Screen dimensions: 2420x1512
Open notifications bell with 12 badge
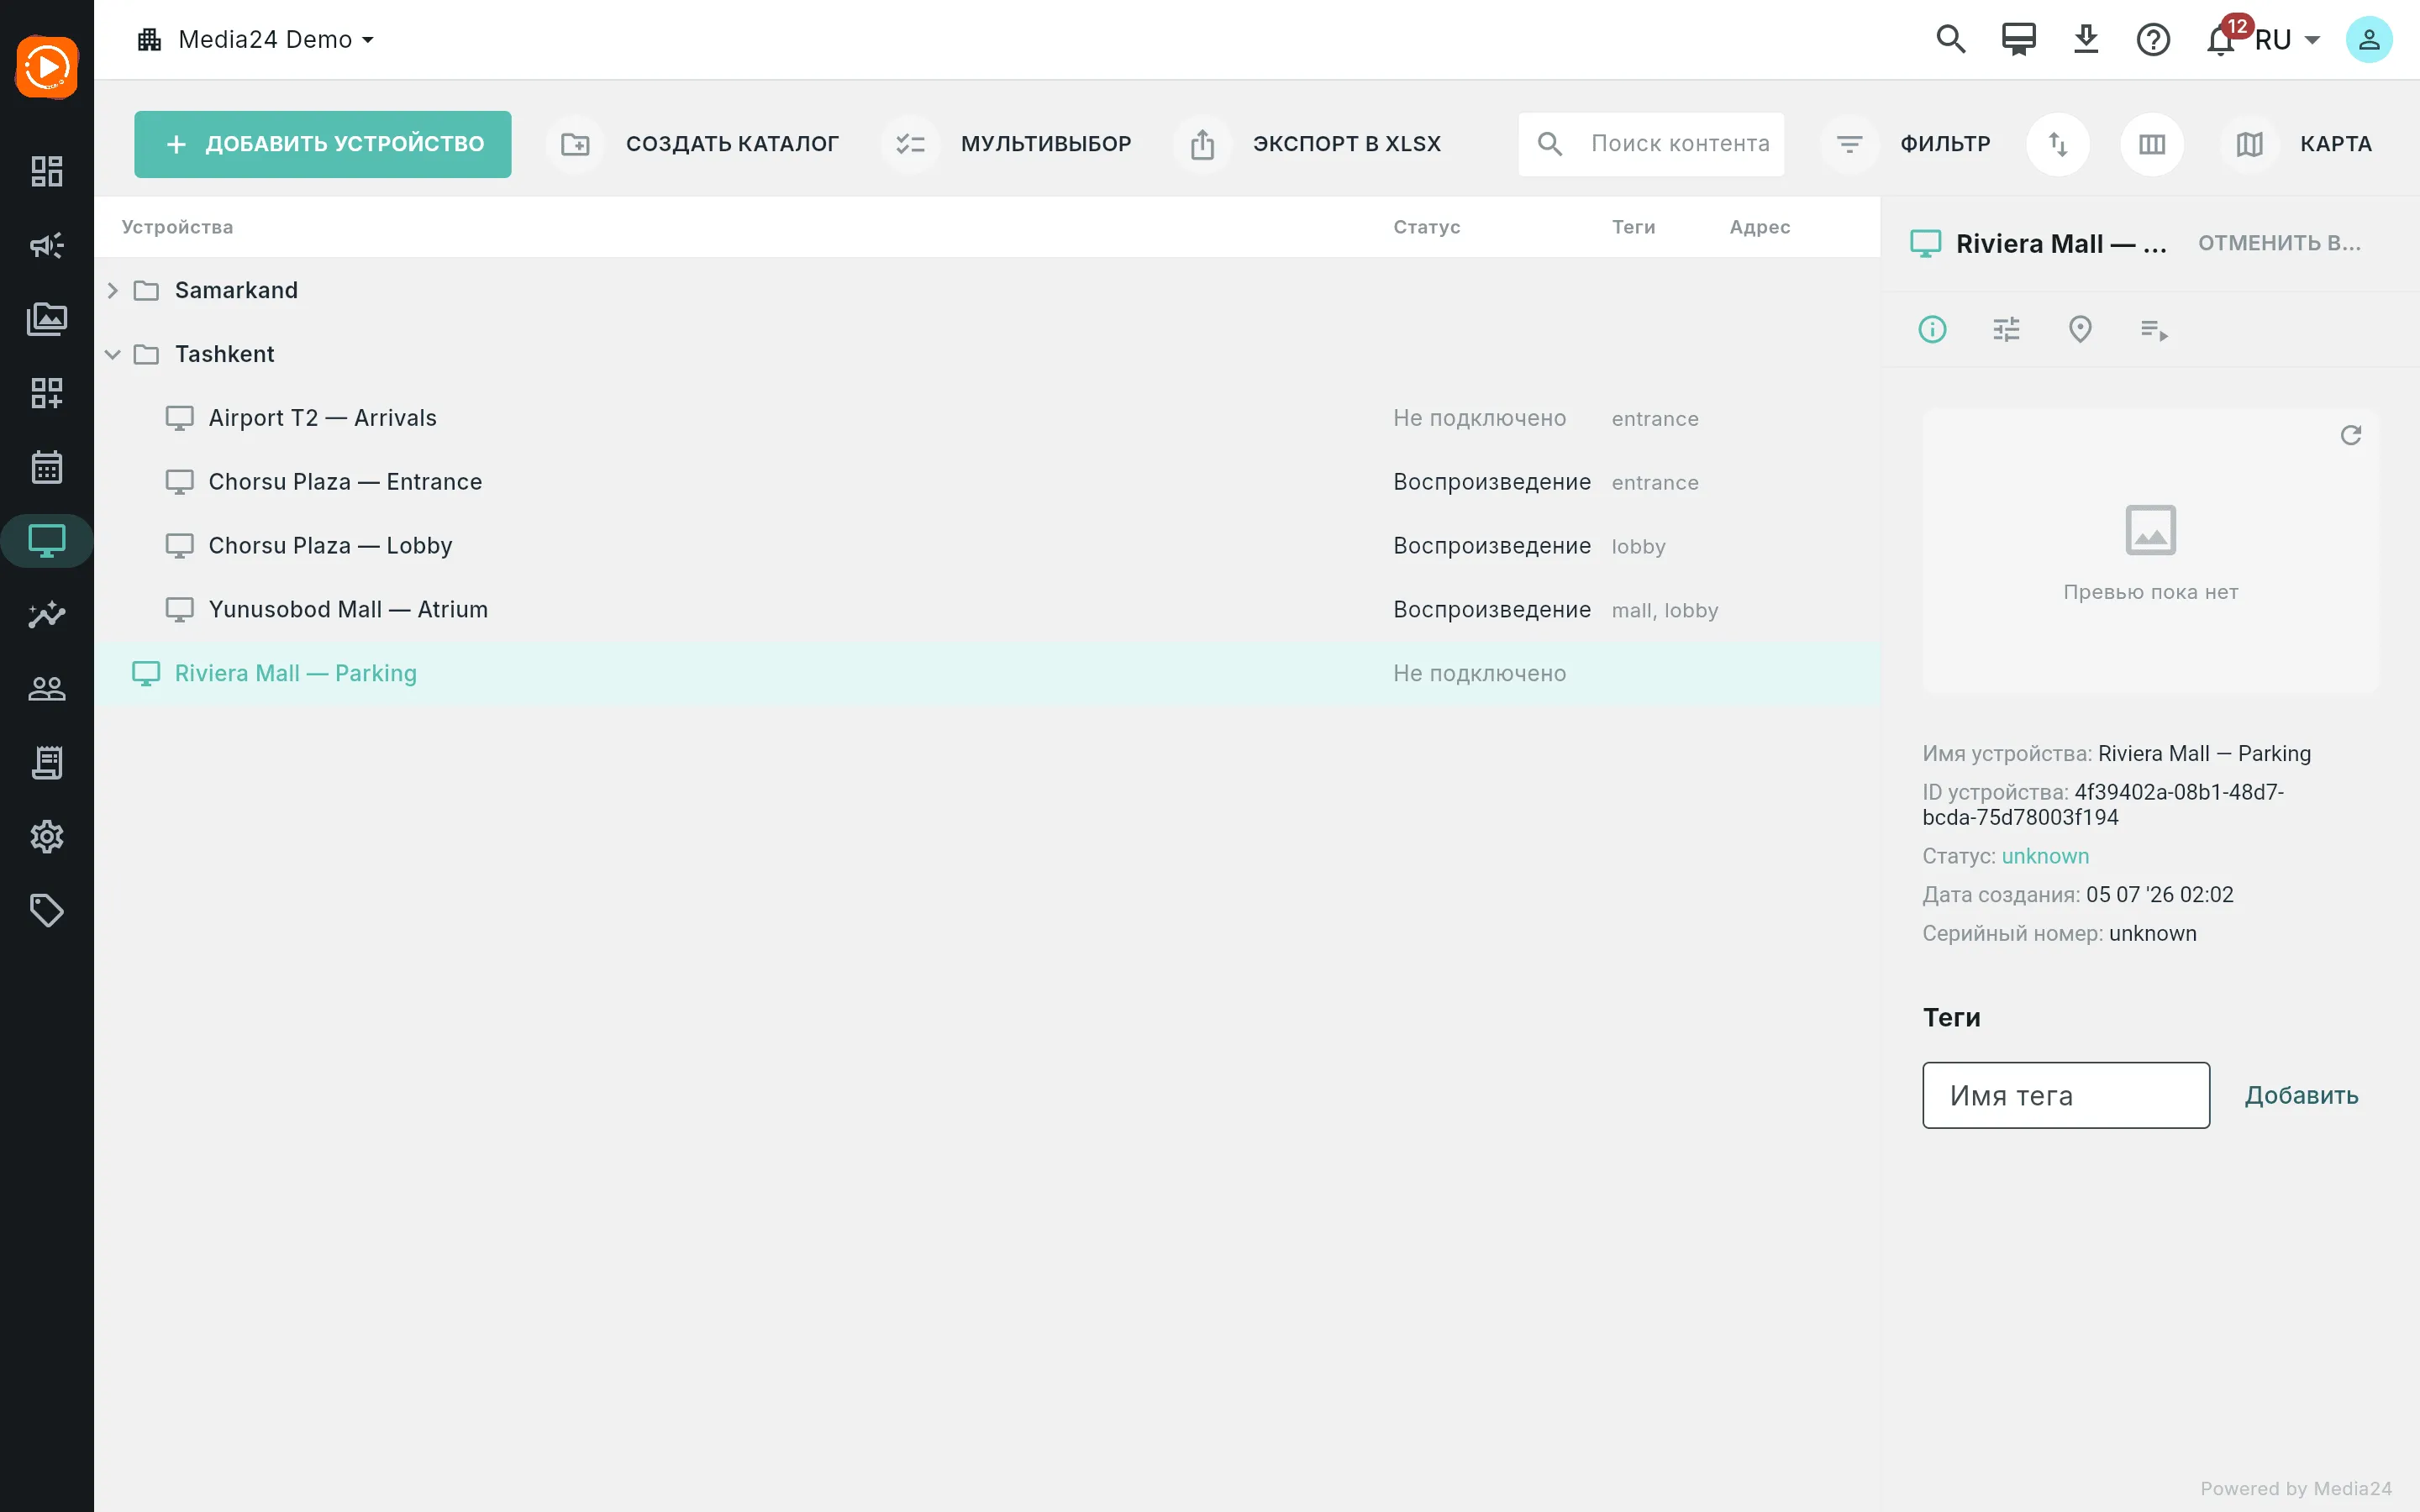coord(2222,40)
